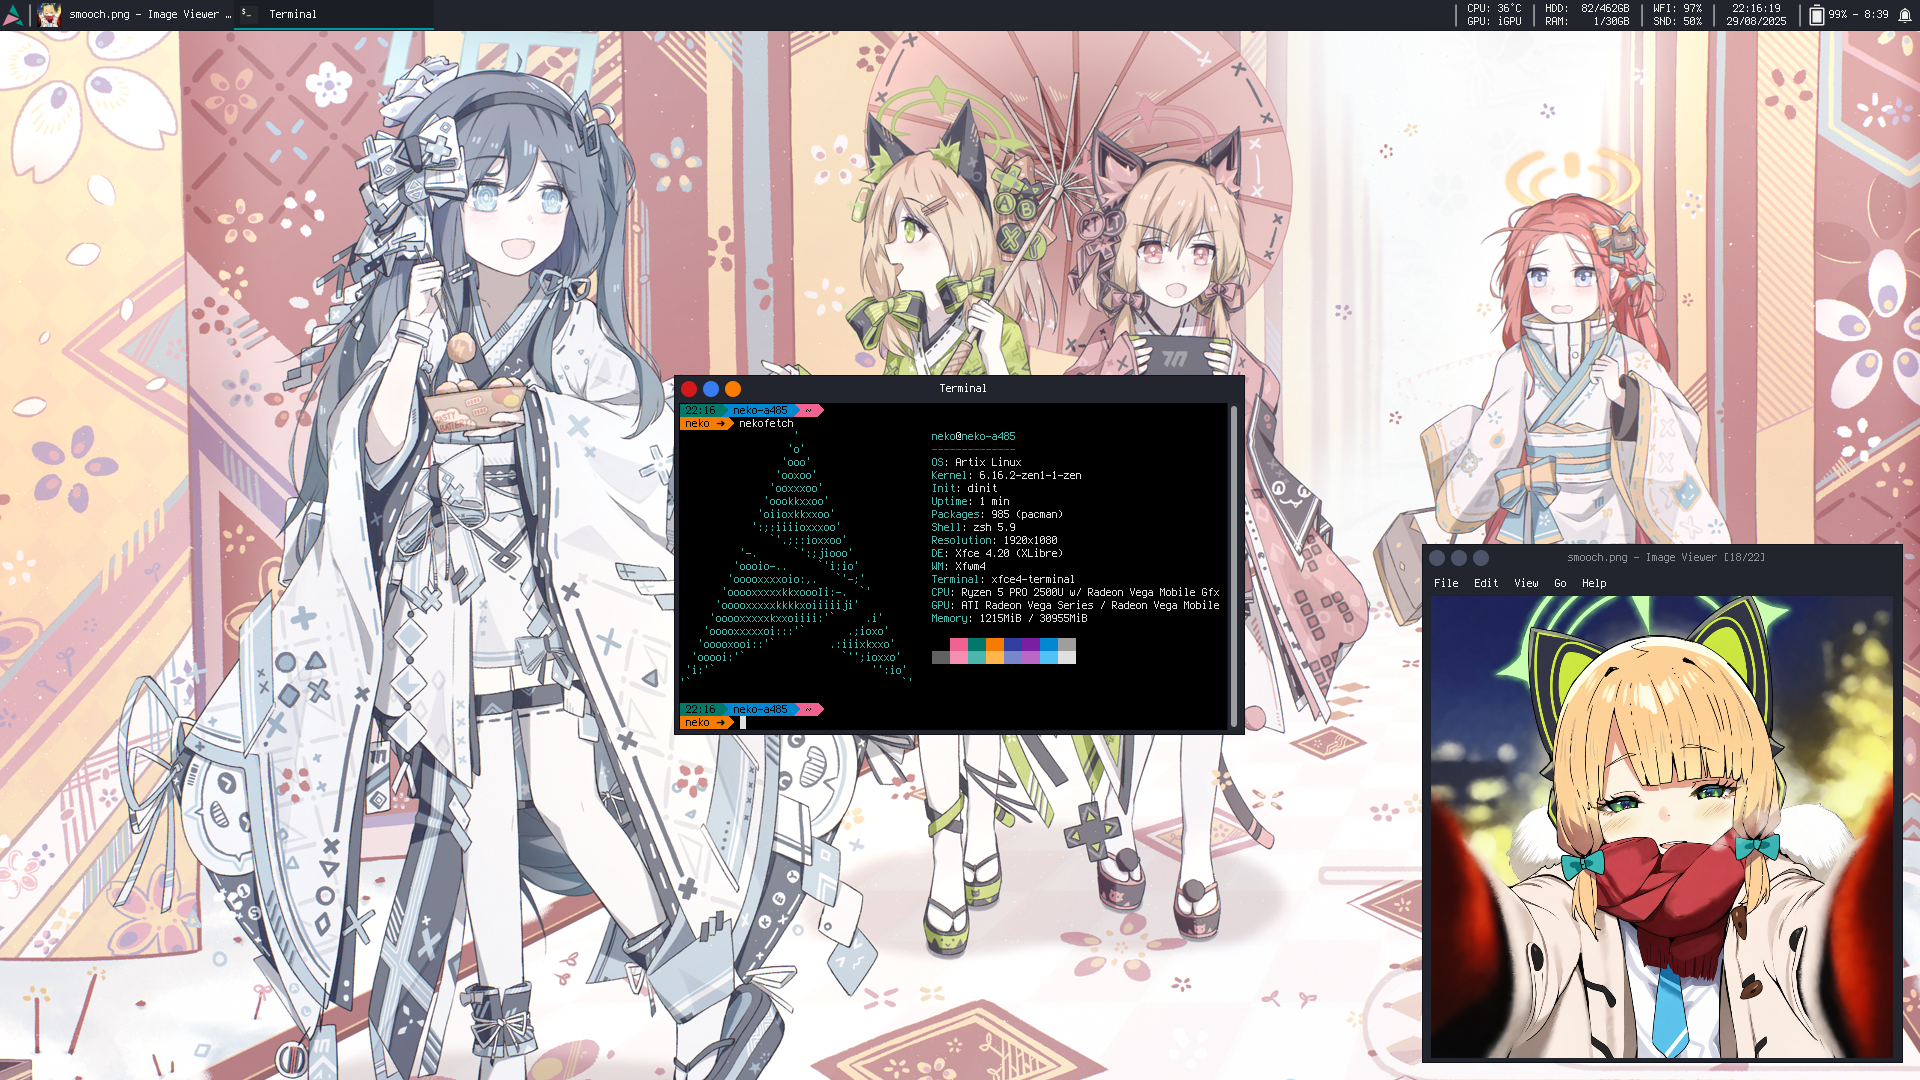Viewport: 1920px width, 1080px height.
Task: Click the battery icon in the panel
Action: pos(1817,15)
